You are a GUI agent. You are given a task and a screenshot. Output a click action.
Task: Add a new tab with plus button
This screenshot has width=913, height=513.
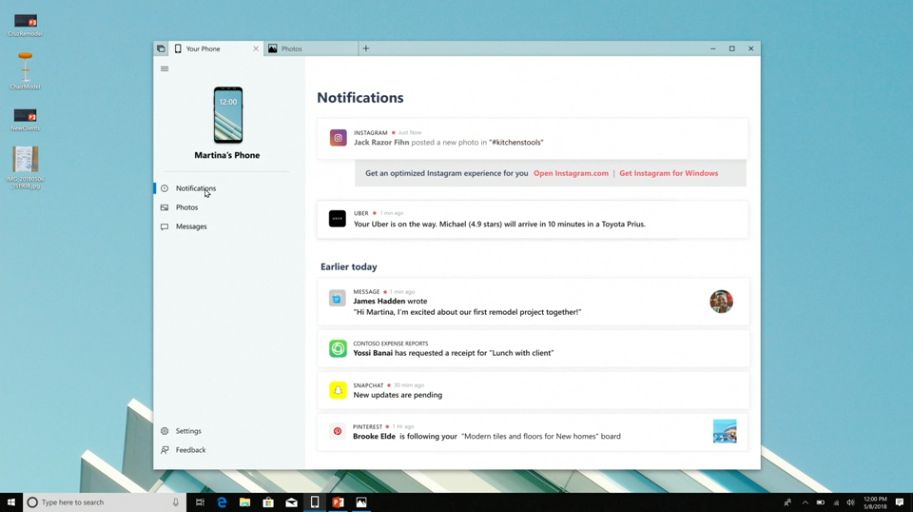(x=366, y=48)
